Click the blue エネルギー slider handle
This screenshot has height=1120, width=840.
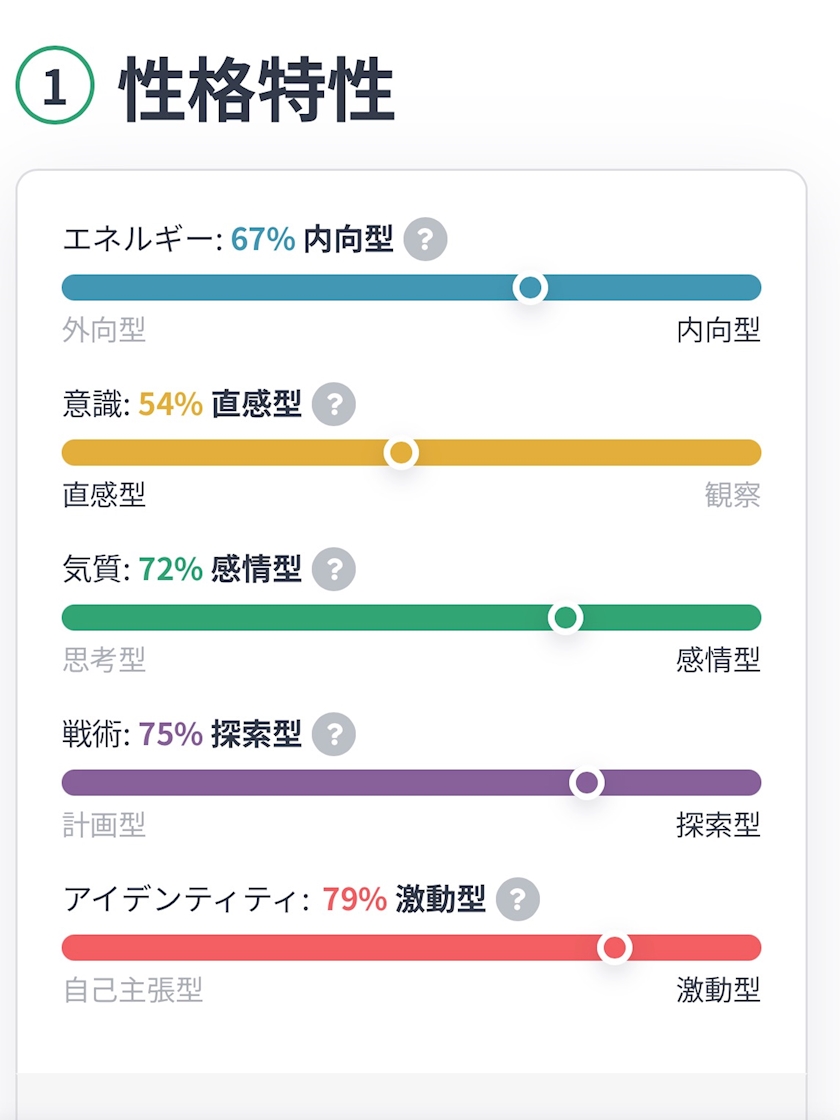[x=530, y=288]
